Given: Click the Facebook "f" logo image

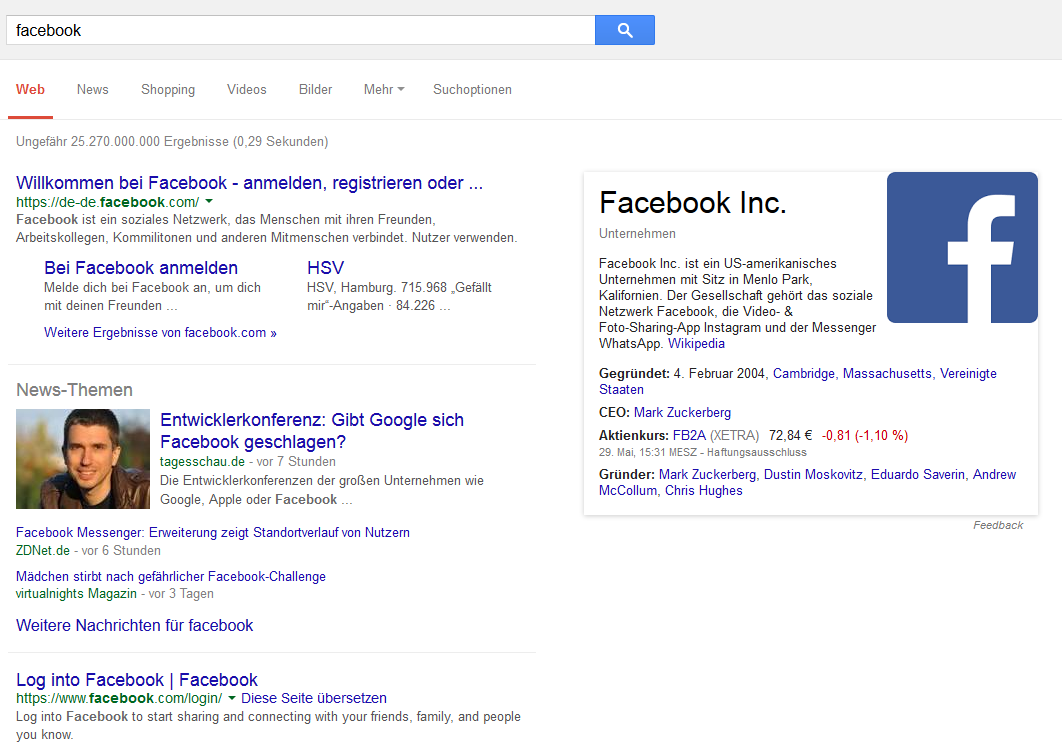Looking at the screenshot, I should [961, 247].
